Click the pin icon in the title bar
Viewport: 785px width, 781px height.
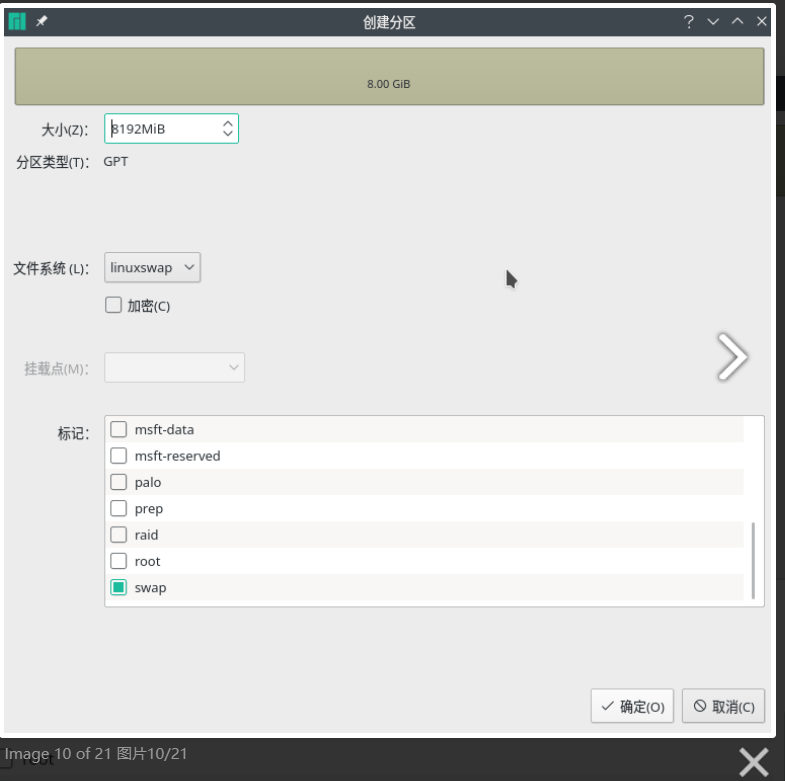(42, 22)
